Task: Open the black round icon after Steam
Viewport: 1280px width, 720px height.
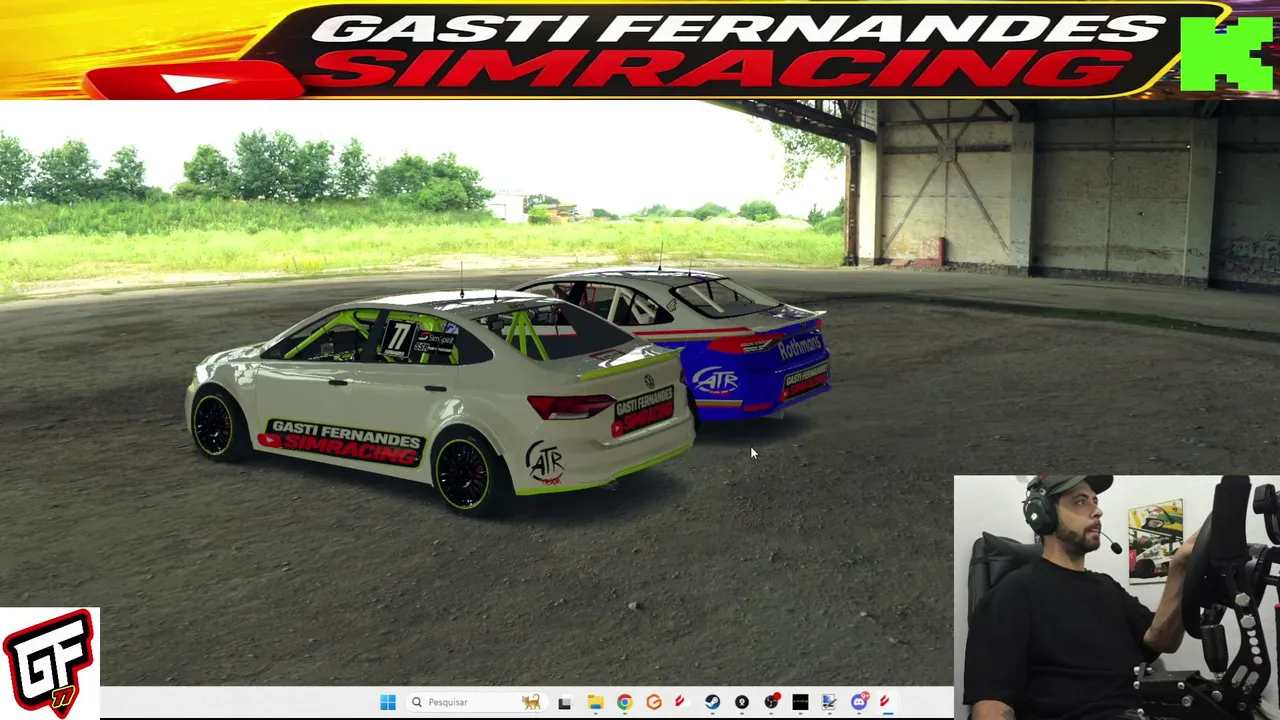Action: (742, 702)
